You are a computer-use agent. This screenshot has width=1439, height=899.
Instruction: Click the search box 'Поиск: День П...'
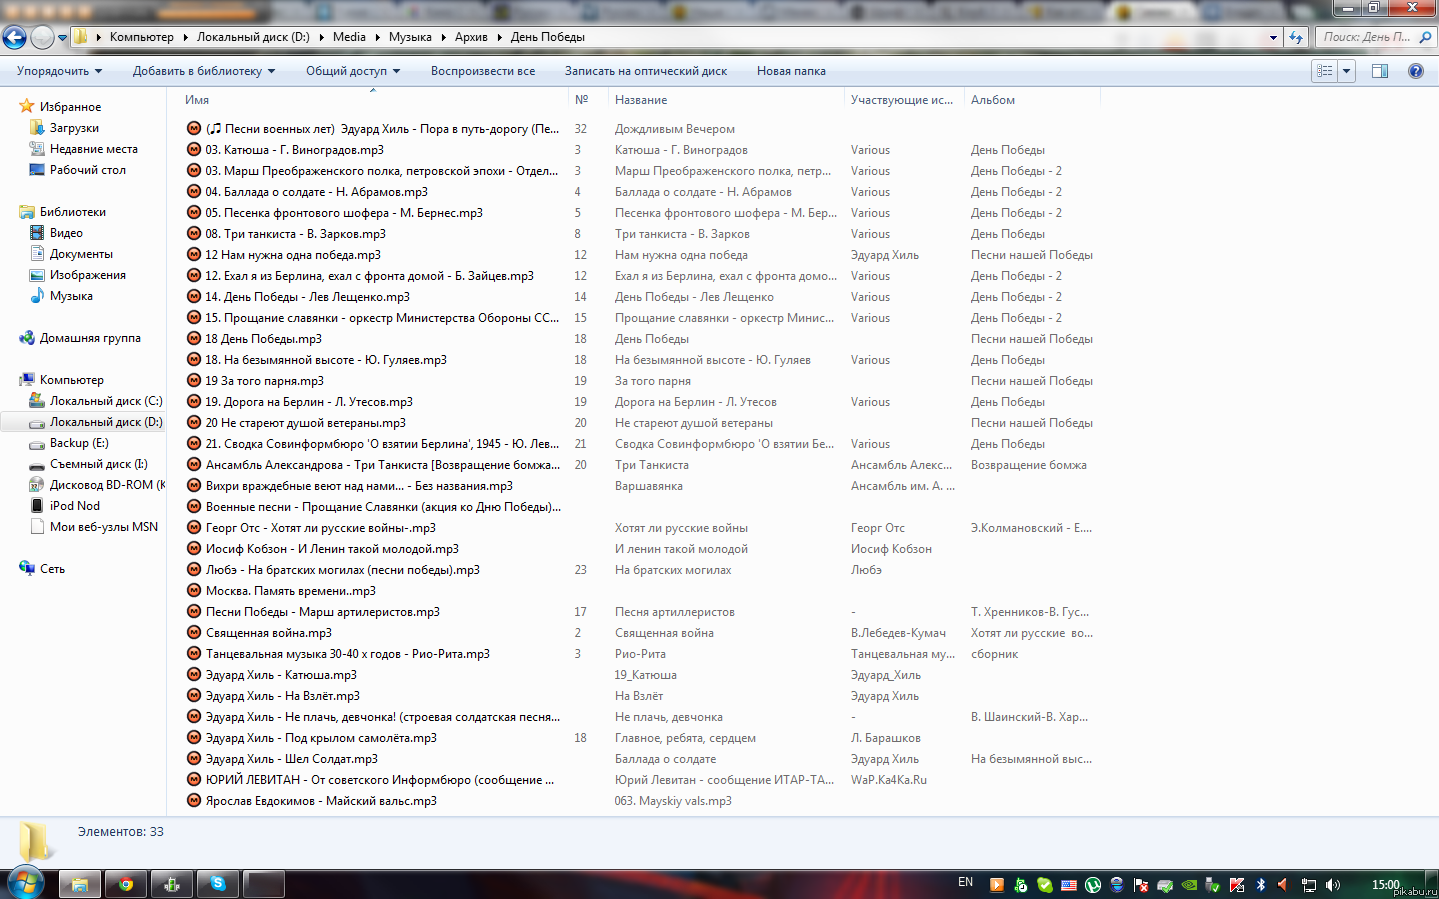1366,37
